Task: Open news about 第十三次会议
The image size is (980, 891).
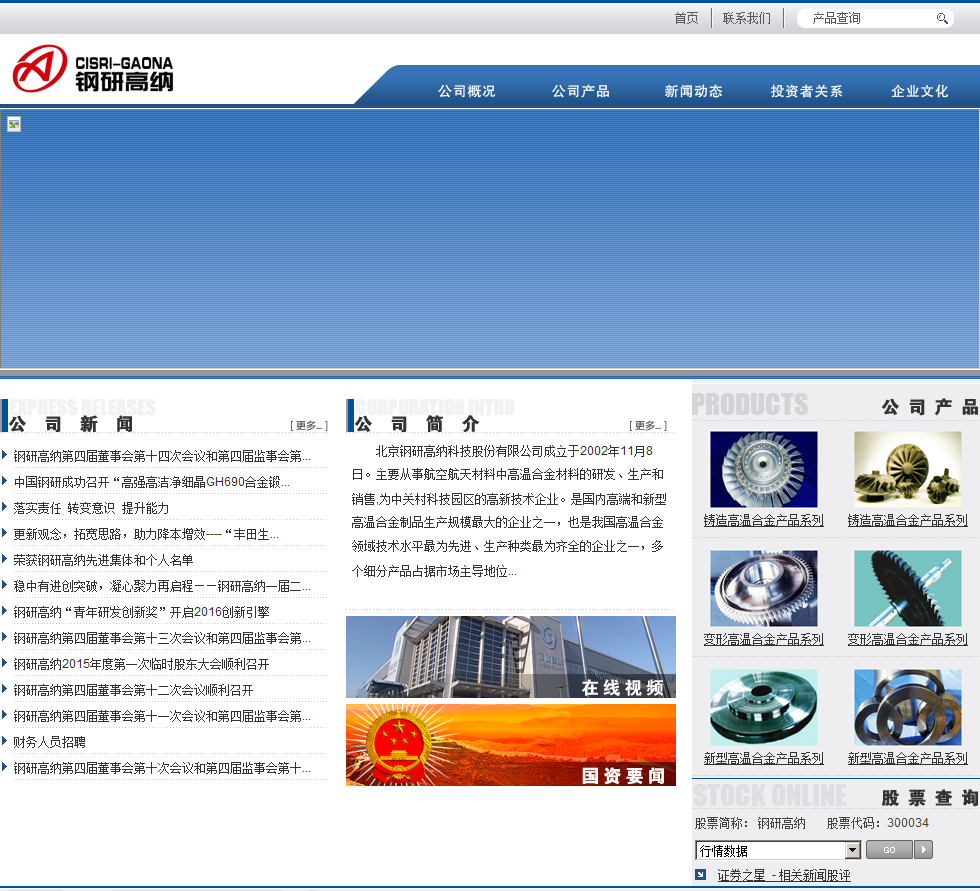Action: coord(162,638)
